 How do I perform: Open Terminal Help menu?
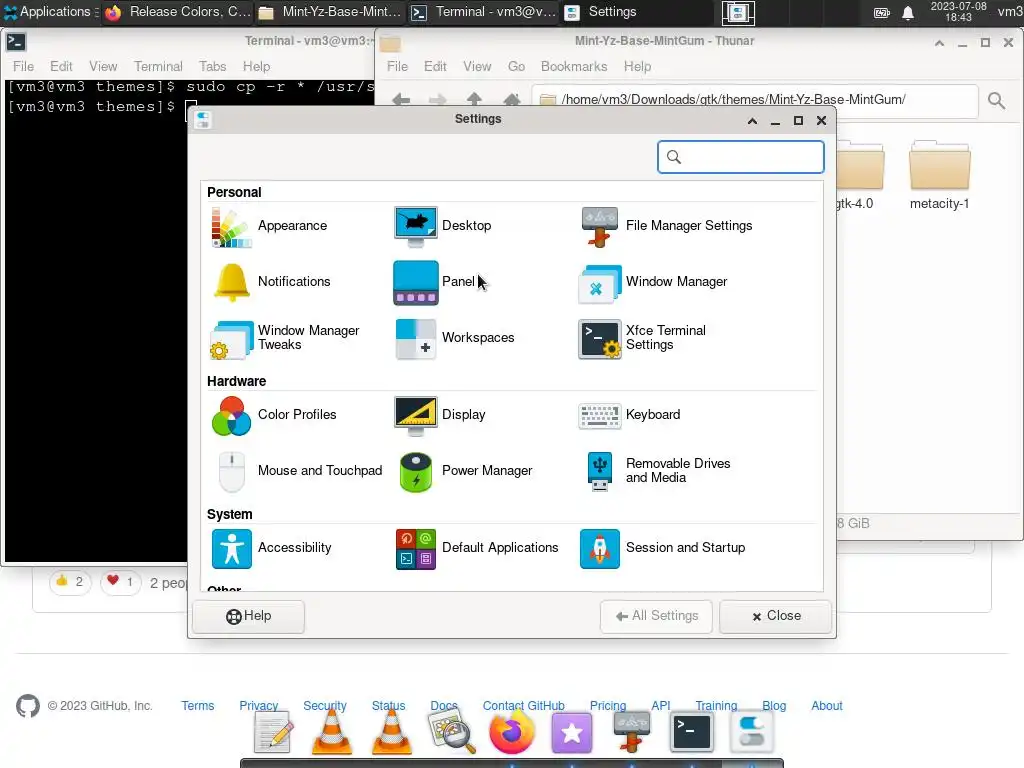[x=256, y=67]
